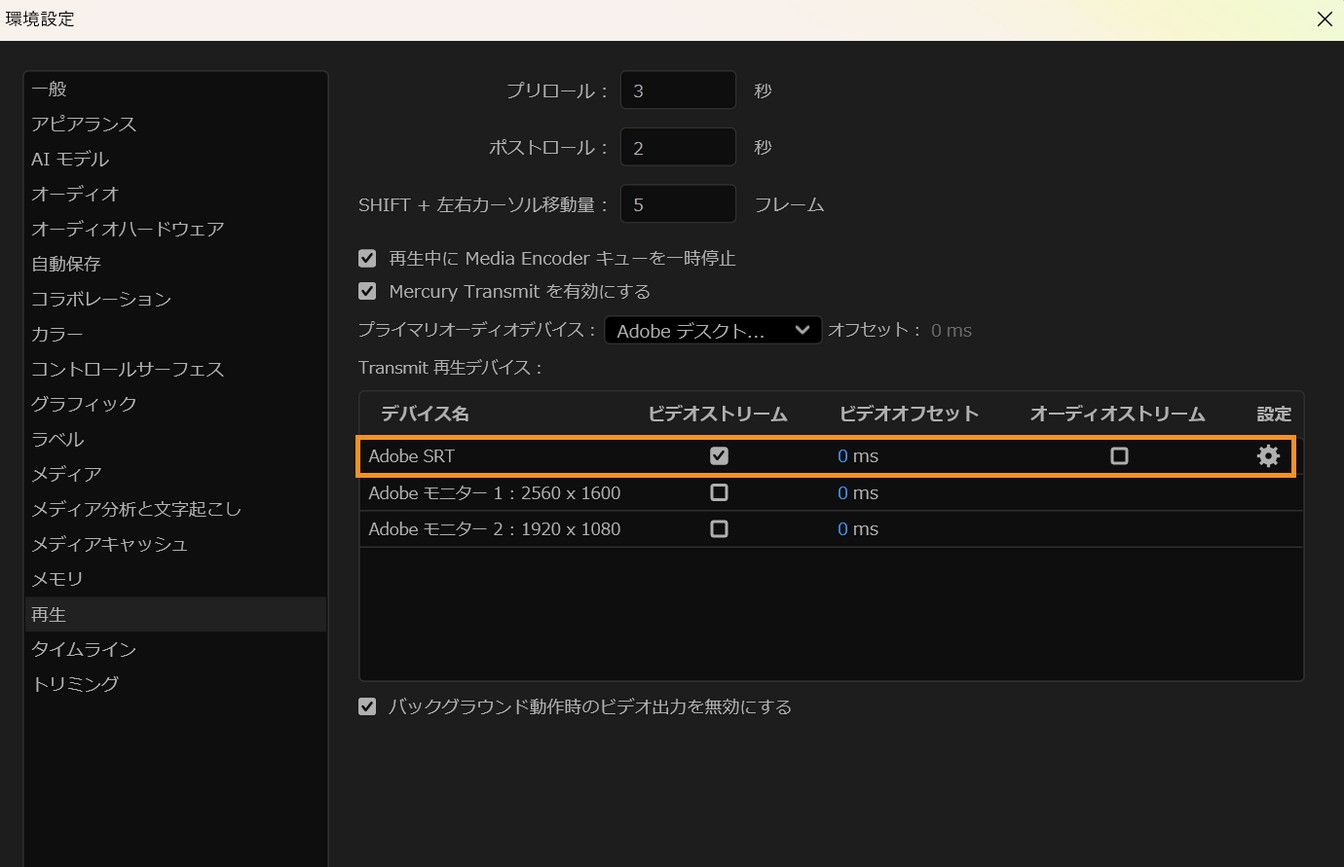Open the プライマリオーディオデバイス dropdown
This screenshot has height=867, width=1344.
click(x=712, y=330)
